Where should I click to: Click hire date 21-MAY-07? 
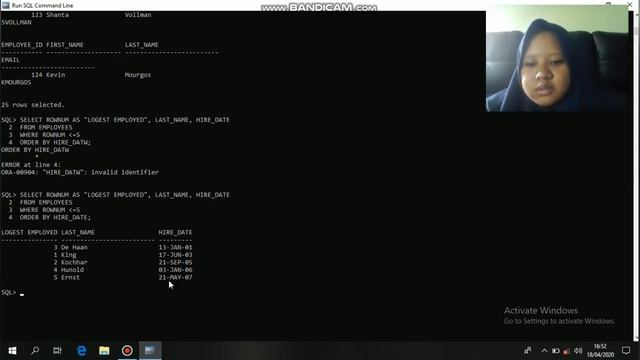[x=176, y=278]
